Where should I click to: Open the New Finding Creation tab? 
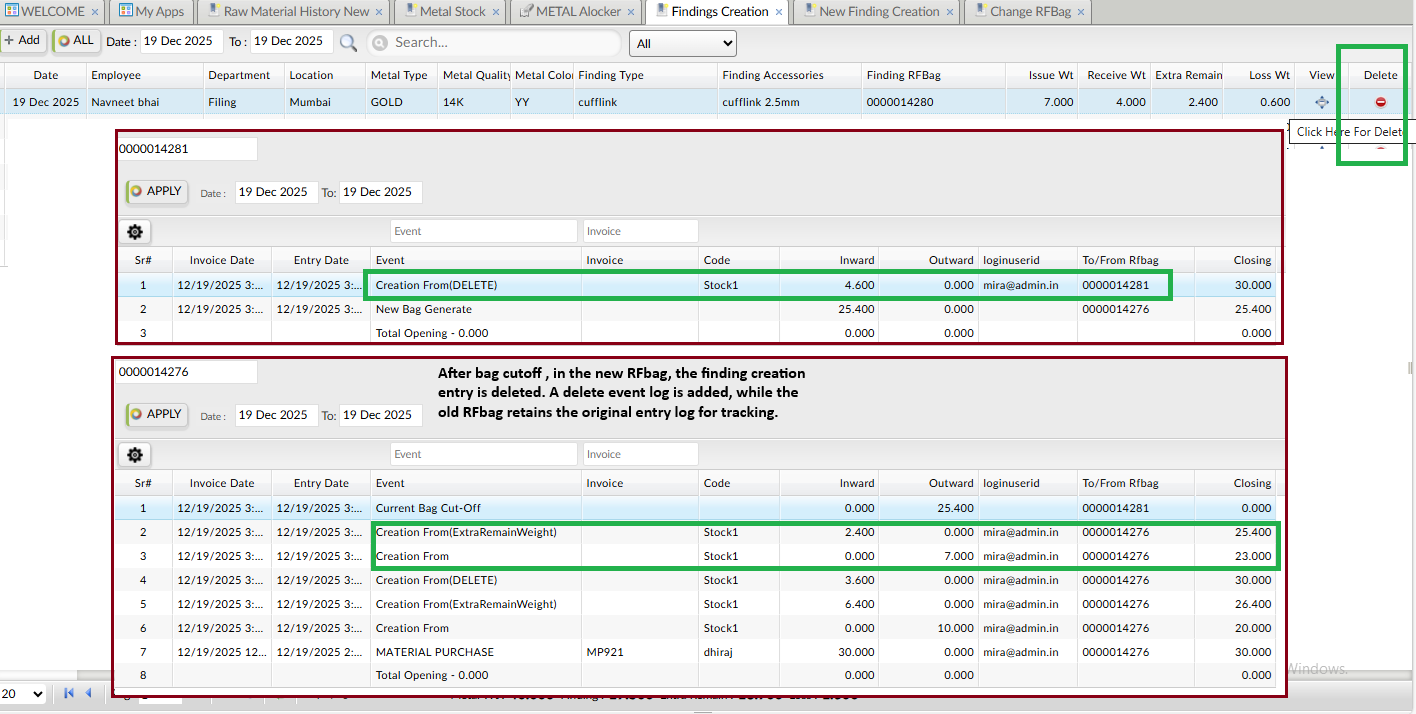(878, 12)
